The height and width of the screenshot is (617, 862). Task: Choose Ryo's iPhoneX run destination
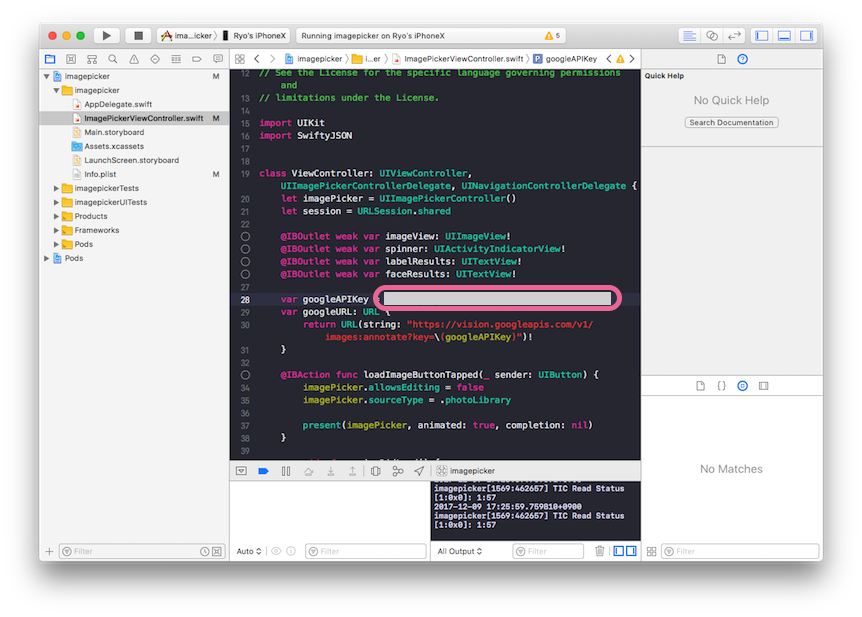click(x=254, y=36)
